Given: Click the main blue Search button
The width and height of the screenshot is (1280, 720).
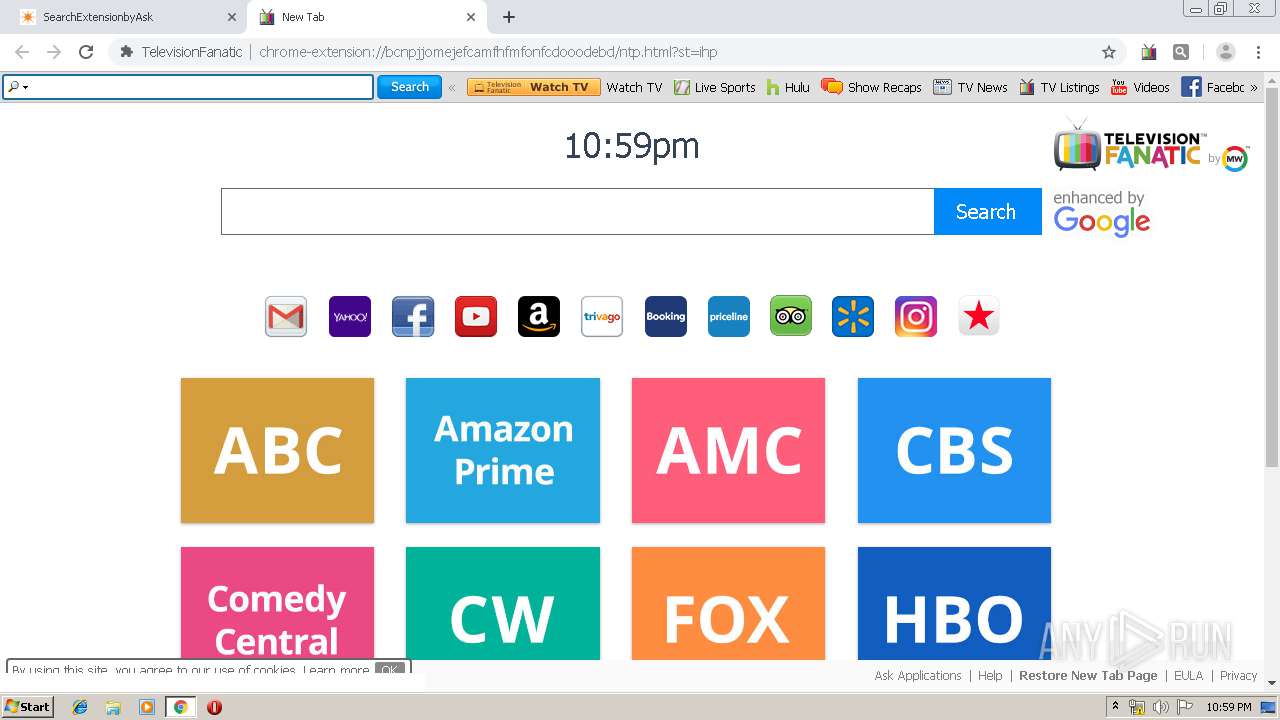Looking at the screenshot, I should pos(987,211).
